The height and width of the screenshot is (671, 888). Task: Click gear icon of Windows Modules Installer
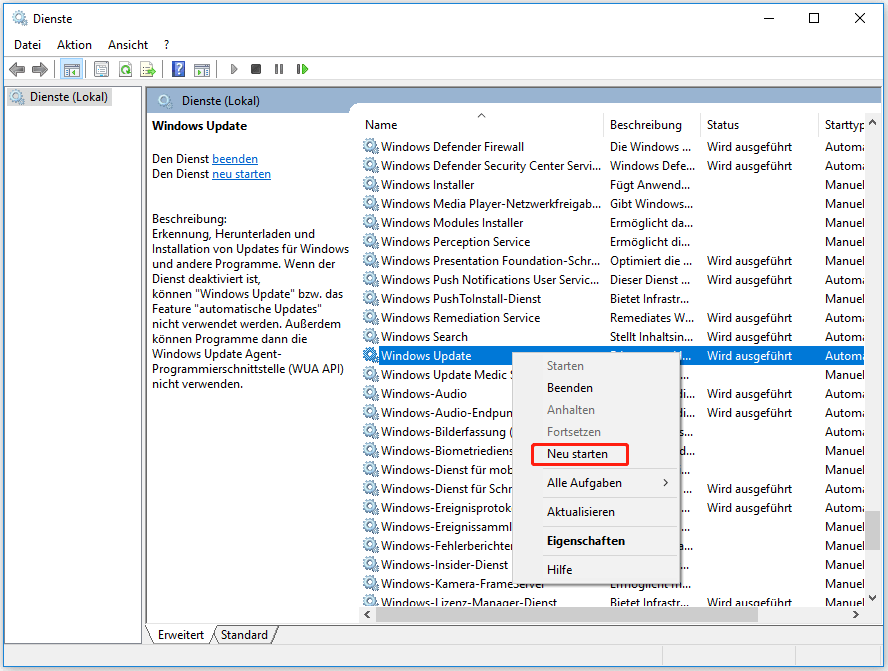pos(370,223)
